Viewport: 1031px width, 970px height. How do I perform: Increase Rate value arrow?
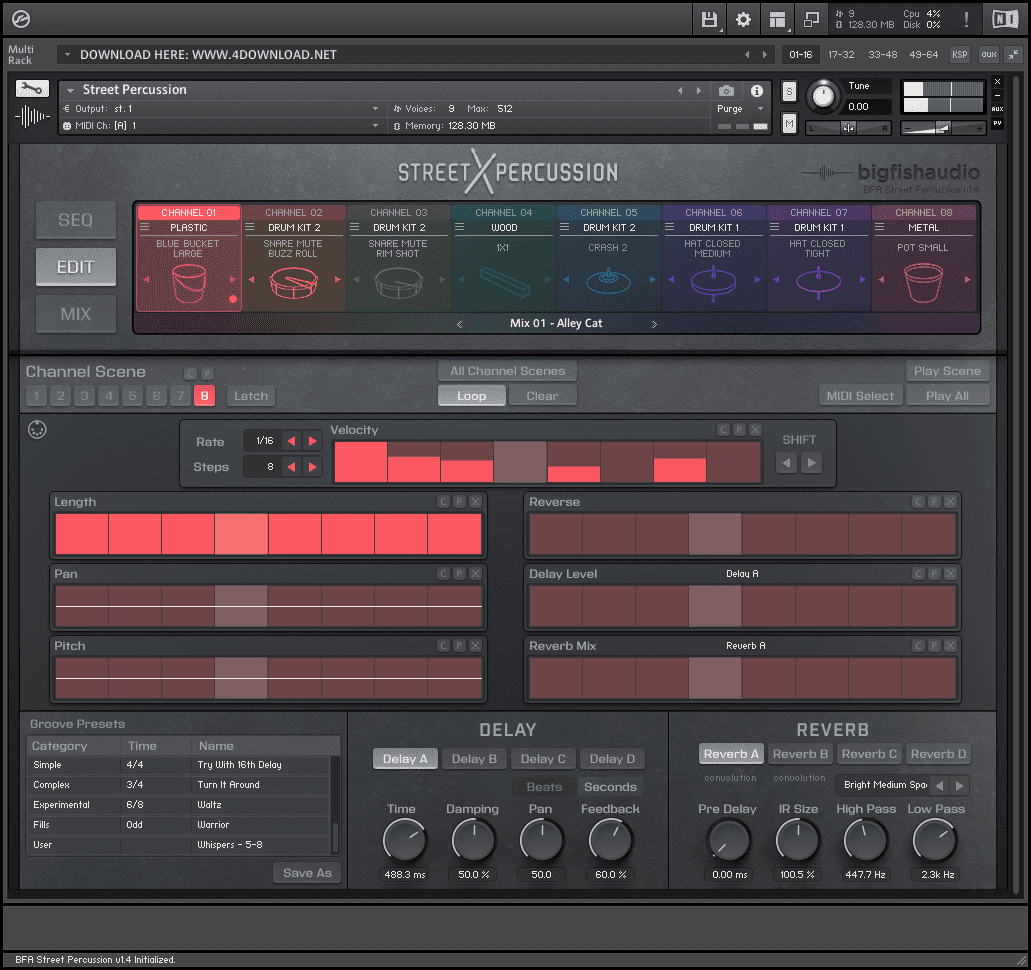tap(312, 441)
